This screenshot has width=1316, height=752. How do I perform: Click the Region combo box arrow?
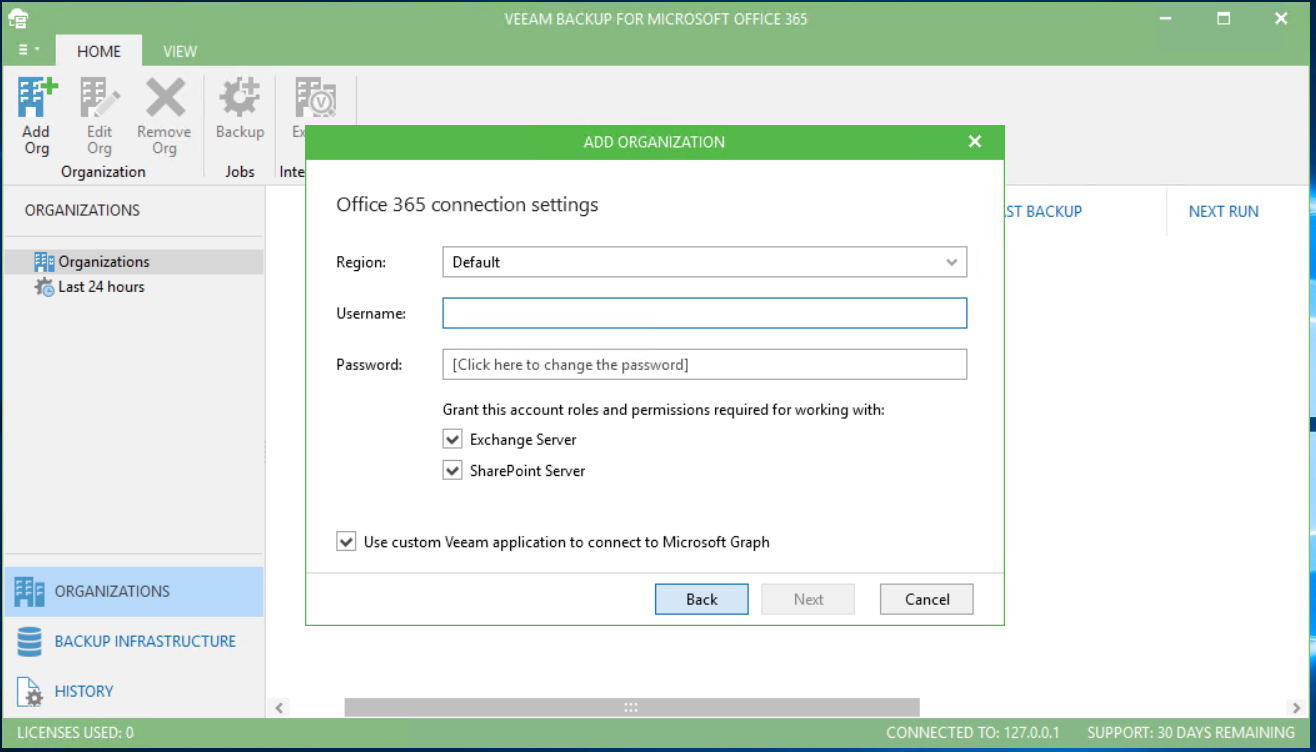(x=952, y=262)
